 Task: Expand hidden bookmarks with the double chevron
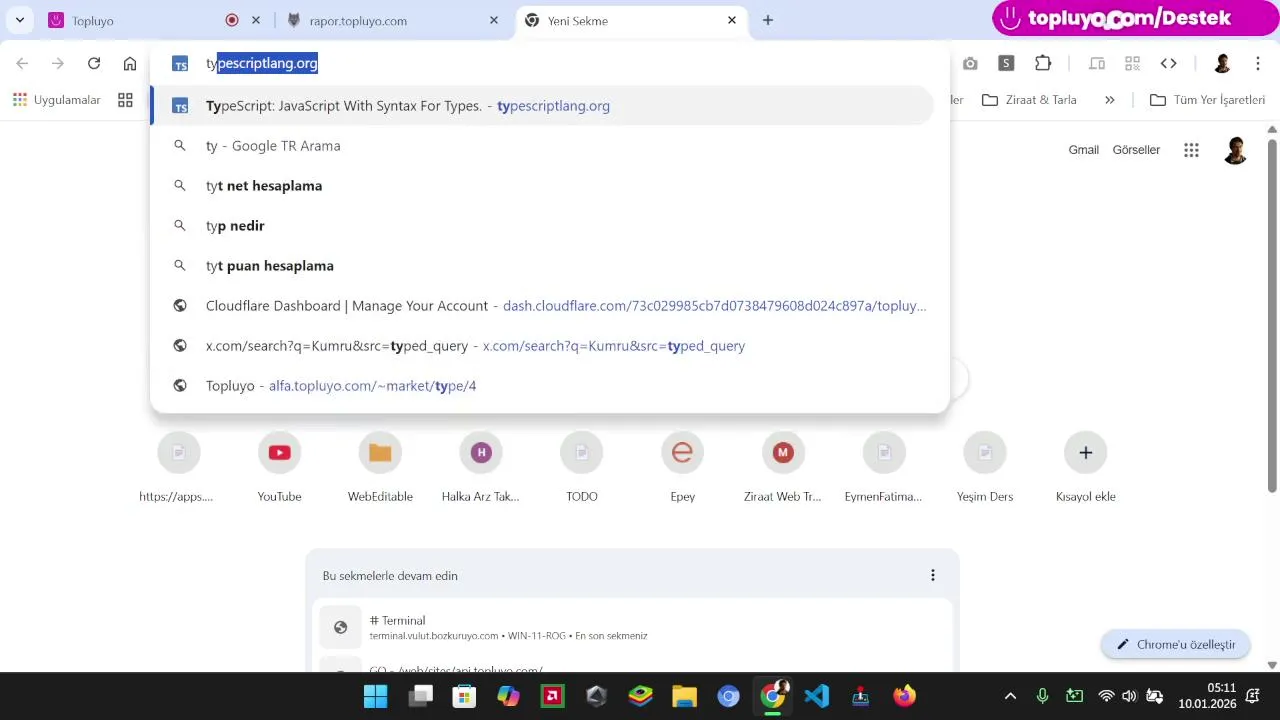pyautogui.click(x=1110, y=100)
